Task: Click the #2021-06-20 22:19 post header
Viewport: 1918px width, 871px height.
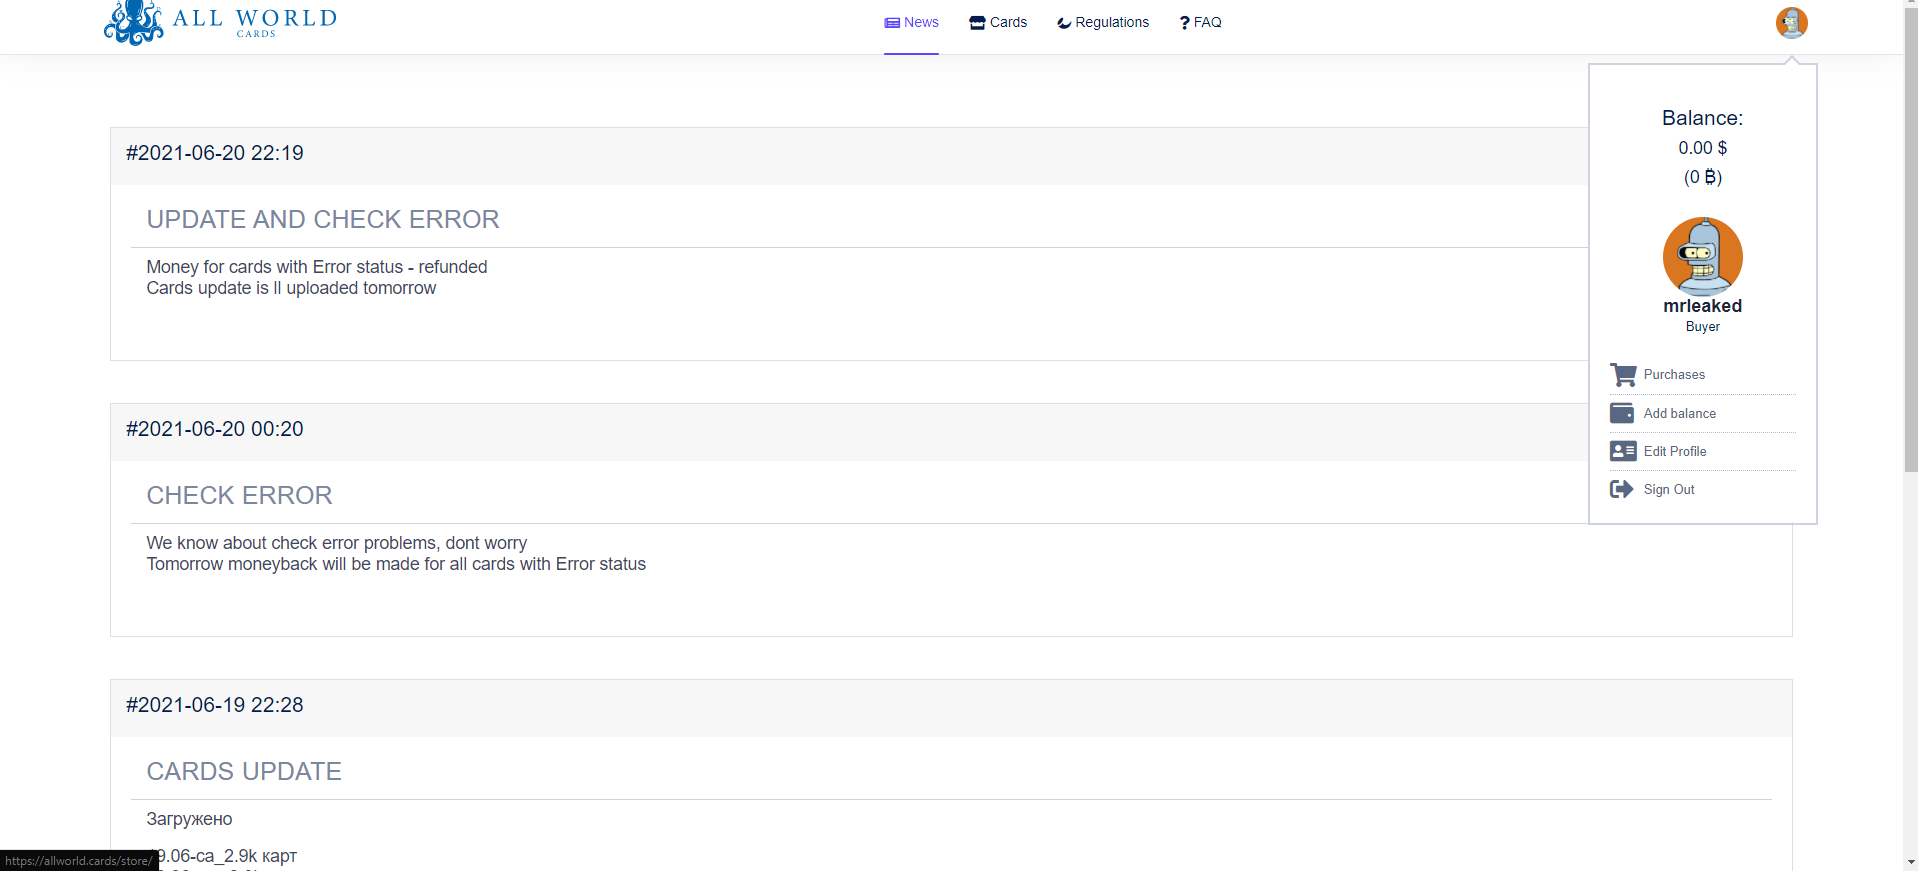Action: (214, 153)
